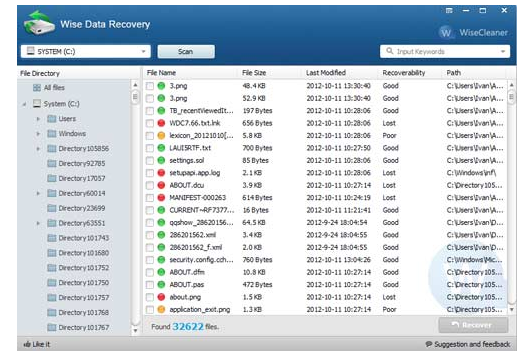524x364 pixels.
Task: Click the Windows folder icon
Action: click(51, 134)
